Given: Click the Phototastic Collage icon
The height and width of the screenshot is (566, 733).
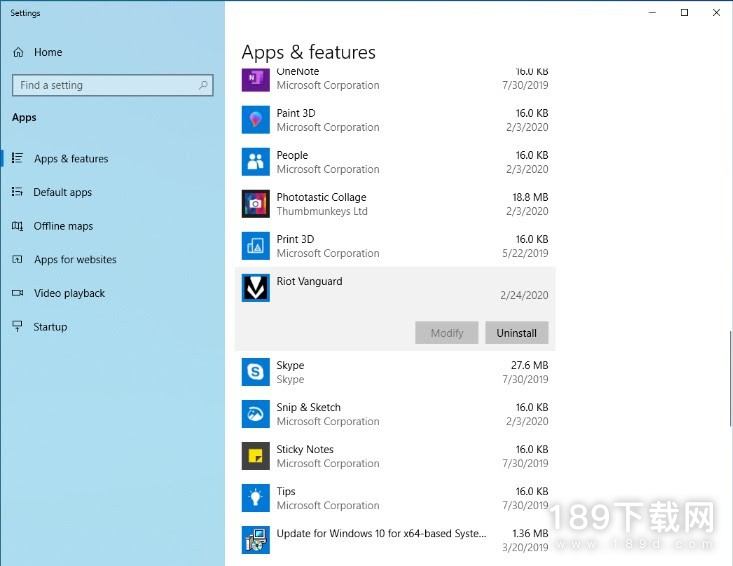Looking at the screenshot, I should pyautogui.click(x=256, y=204).
